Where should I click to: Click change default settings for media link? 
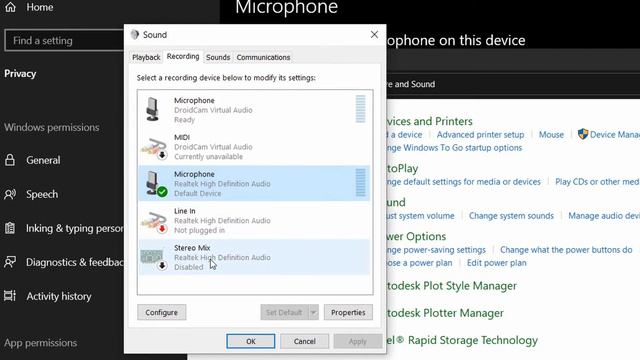click(464, 182)
